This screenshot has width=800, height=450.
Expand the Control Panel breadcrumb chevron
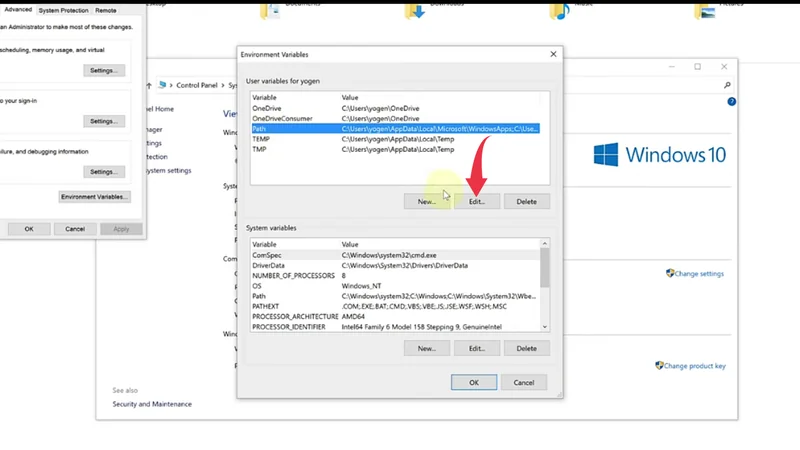[x=172, y=86]
